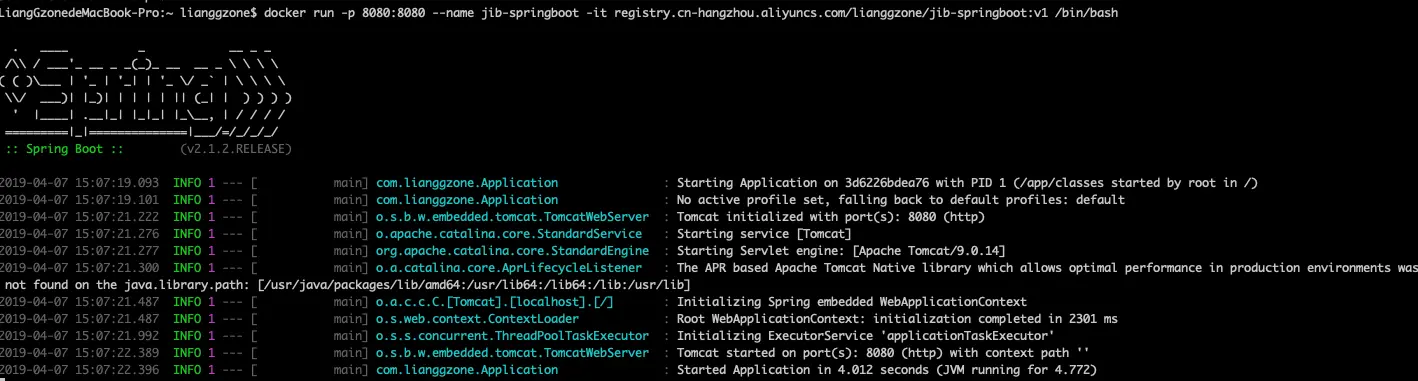Image resolution: width=1418 pixels, height=381 pixels.
Task: Click the INFO level on the 15:07:21.992 row
Action: [x=187, y=336]
